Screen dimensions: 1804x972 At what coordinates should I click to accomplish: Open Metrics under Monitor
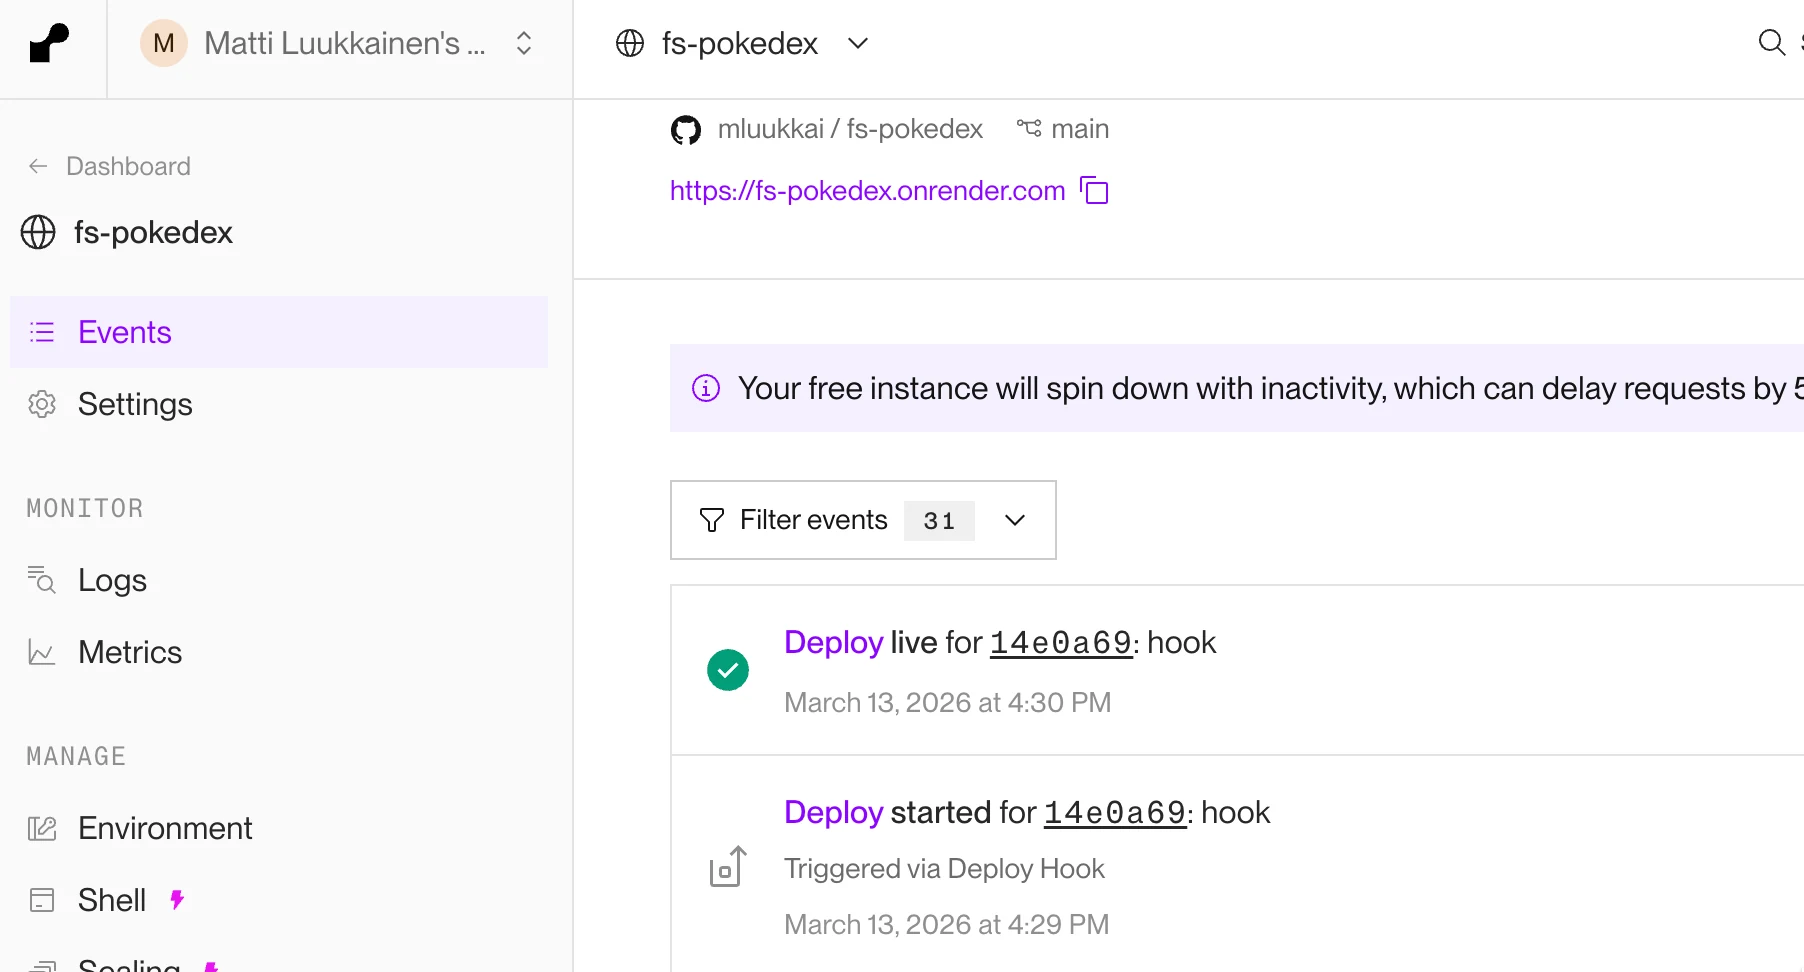pyautogui.click(x=279, y=652)
